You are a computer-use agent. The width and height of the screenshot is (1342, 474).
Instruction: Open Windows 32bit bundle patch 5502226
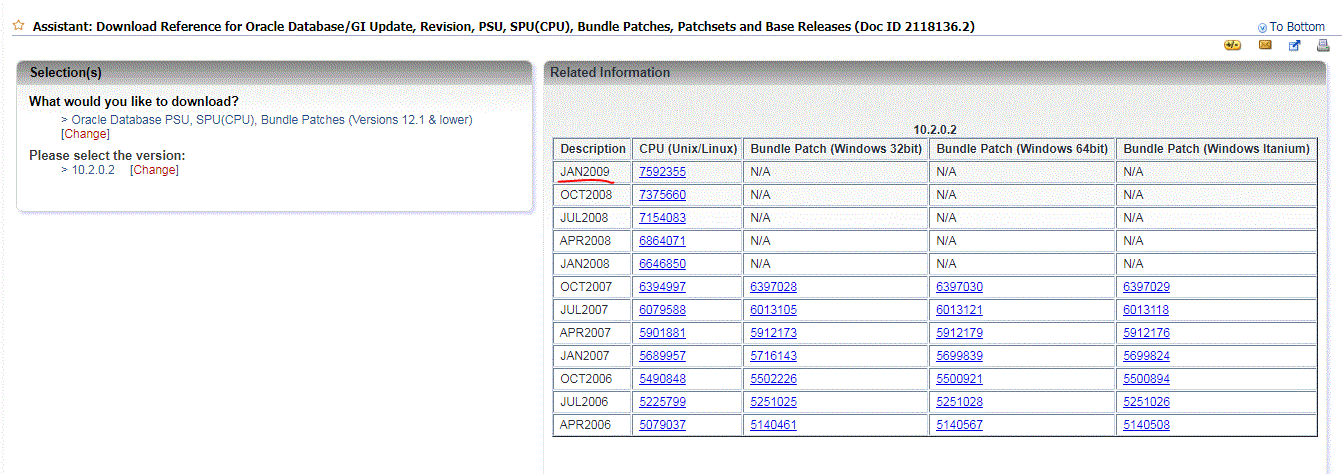773,379
